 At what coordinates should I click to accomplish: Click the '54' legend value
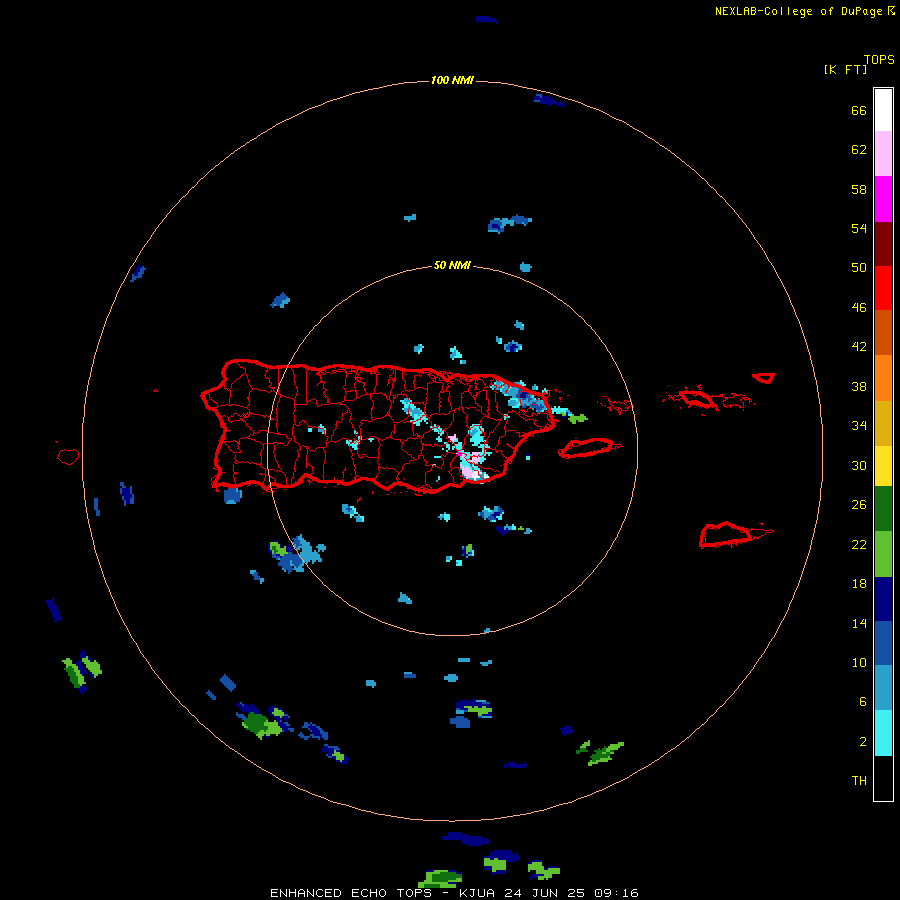click(x=859, y=228)
